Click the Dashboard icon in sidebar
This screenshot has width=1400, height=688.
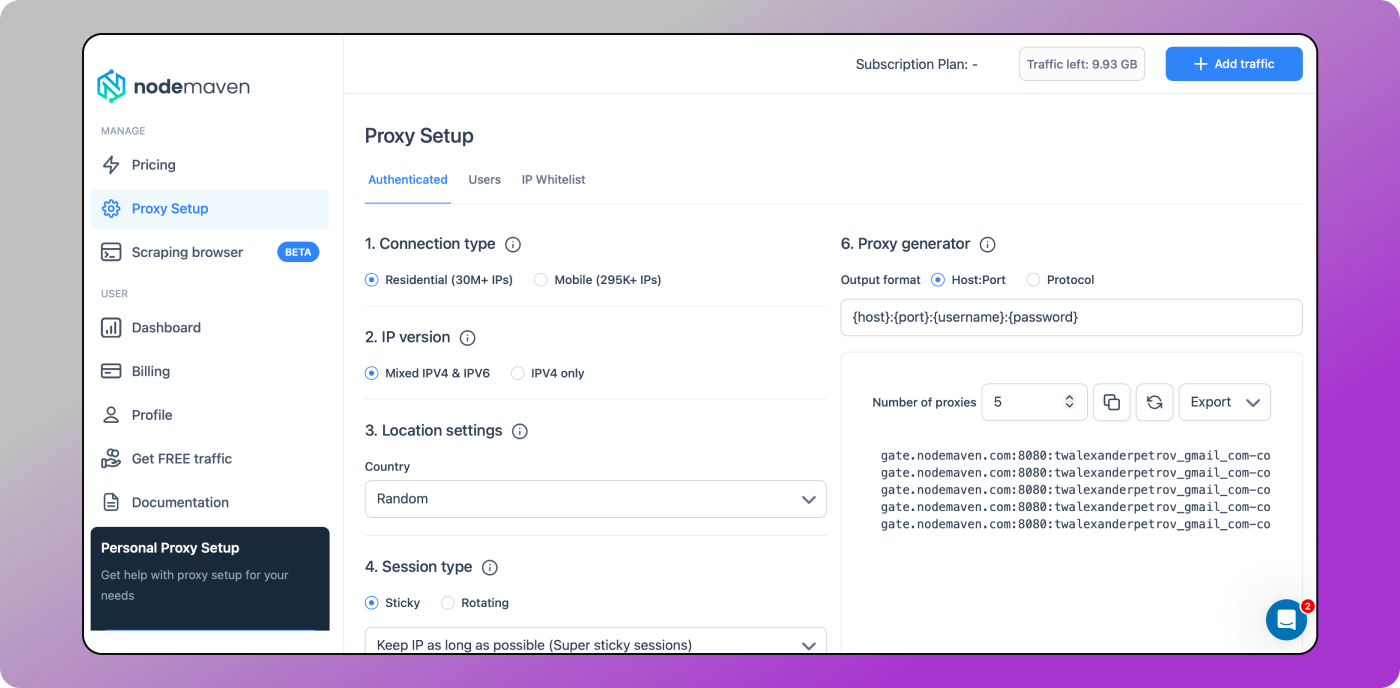coord(111,327)
